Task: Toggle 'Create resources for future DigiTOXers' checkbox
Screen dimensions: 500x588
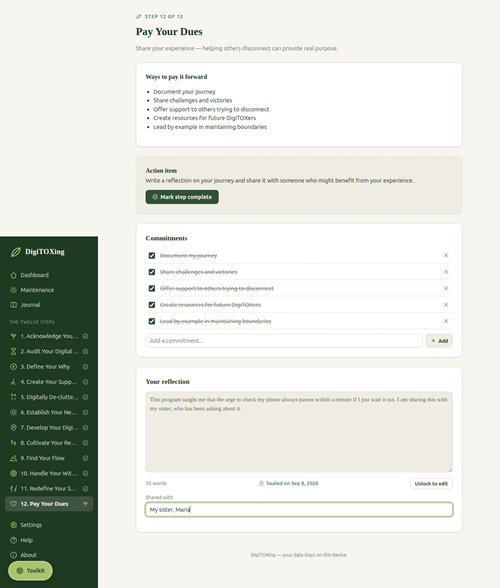Action: 152,304
